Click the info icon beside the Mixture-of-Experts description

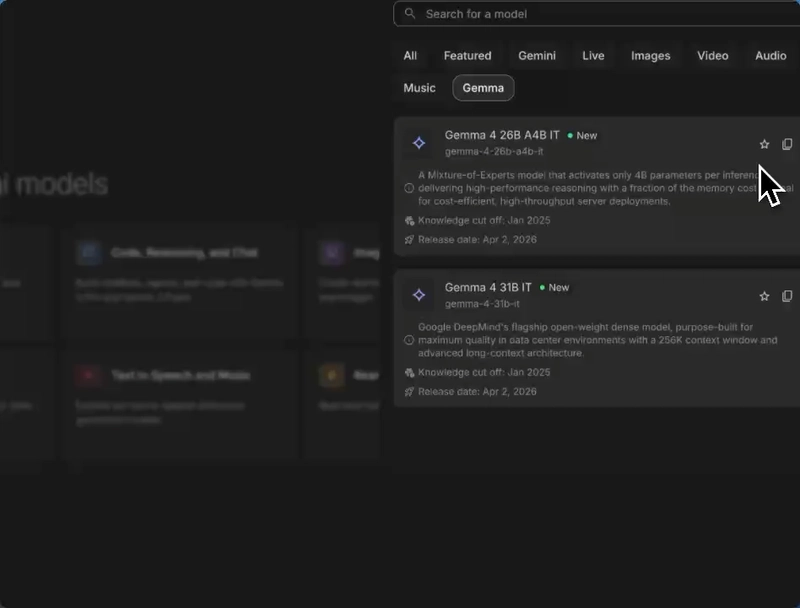409,188
